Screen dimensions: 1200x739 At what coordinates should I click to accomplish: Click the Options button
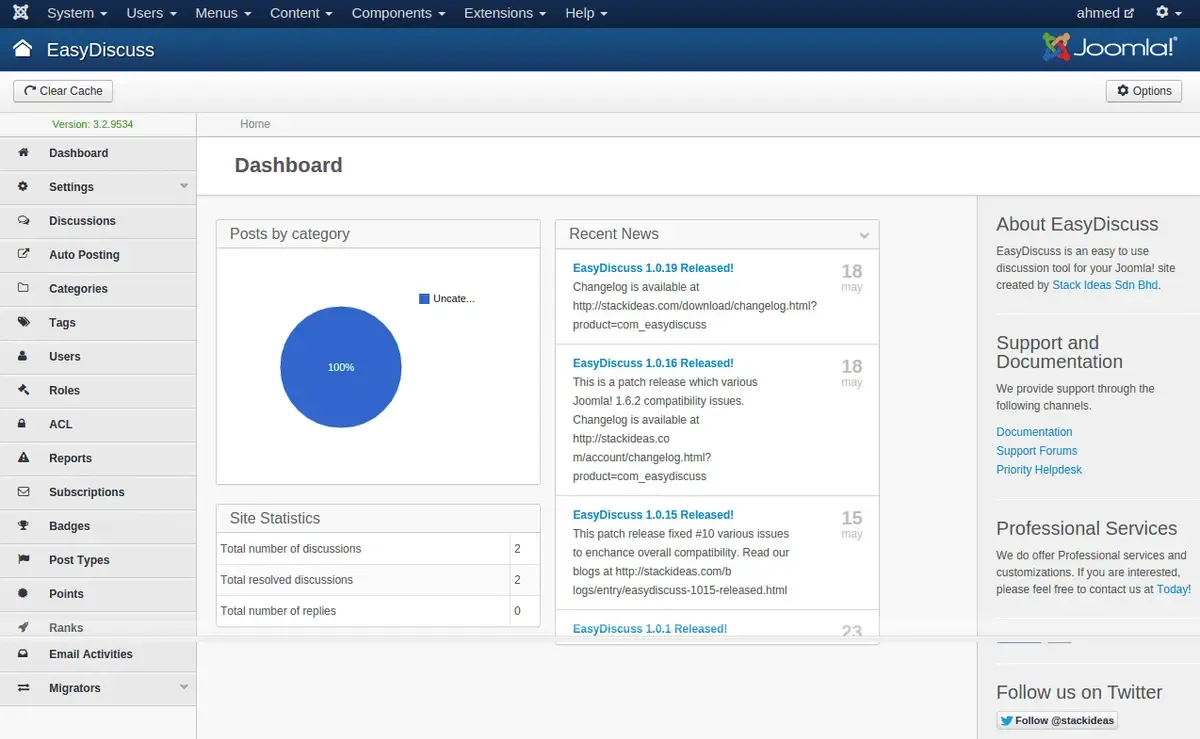pos(1144,91)
